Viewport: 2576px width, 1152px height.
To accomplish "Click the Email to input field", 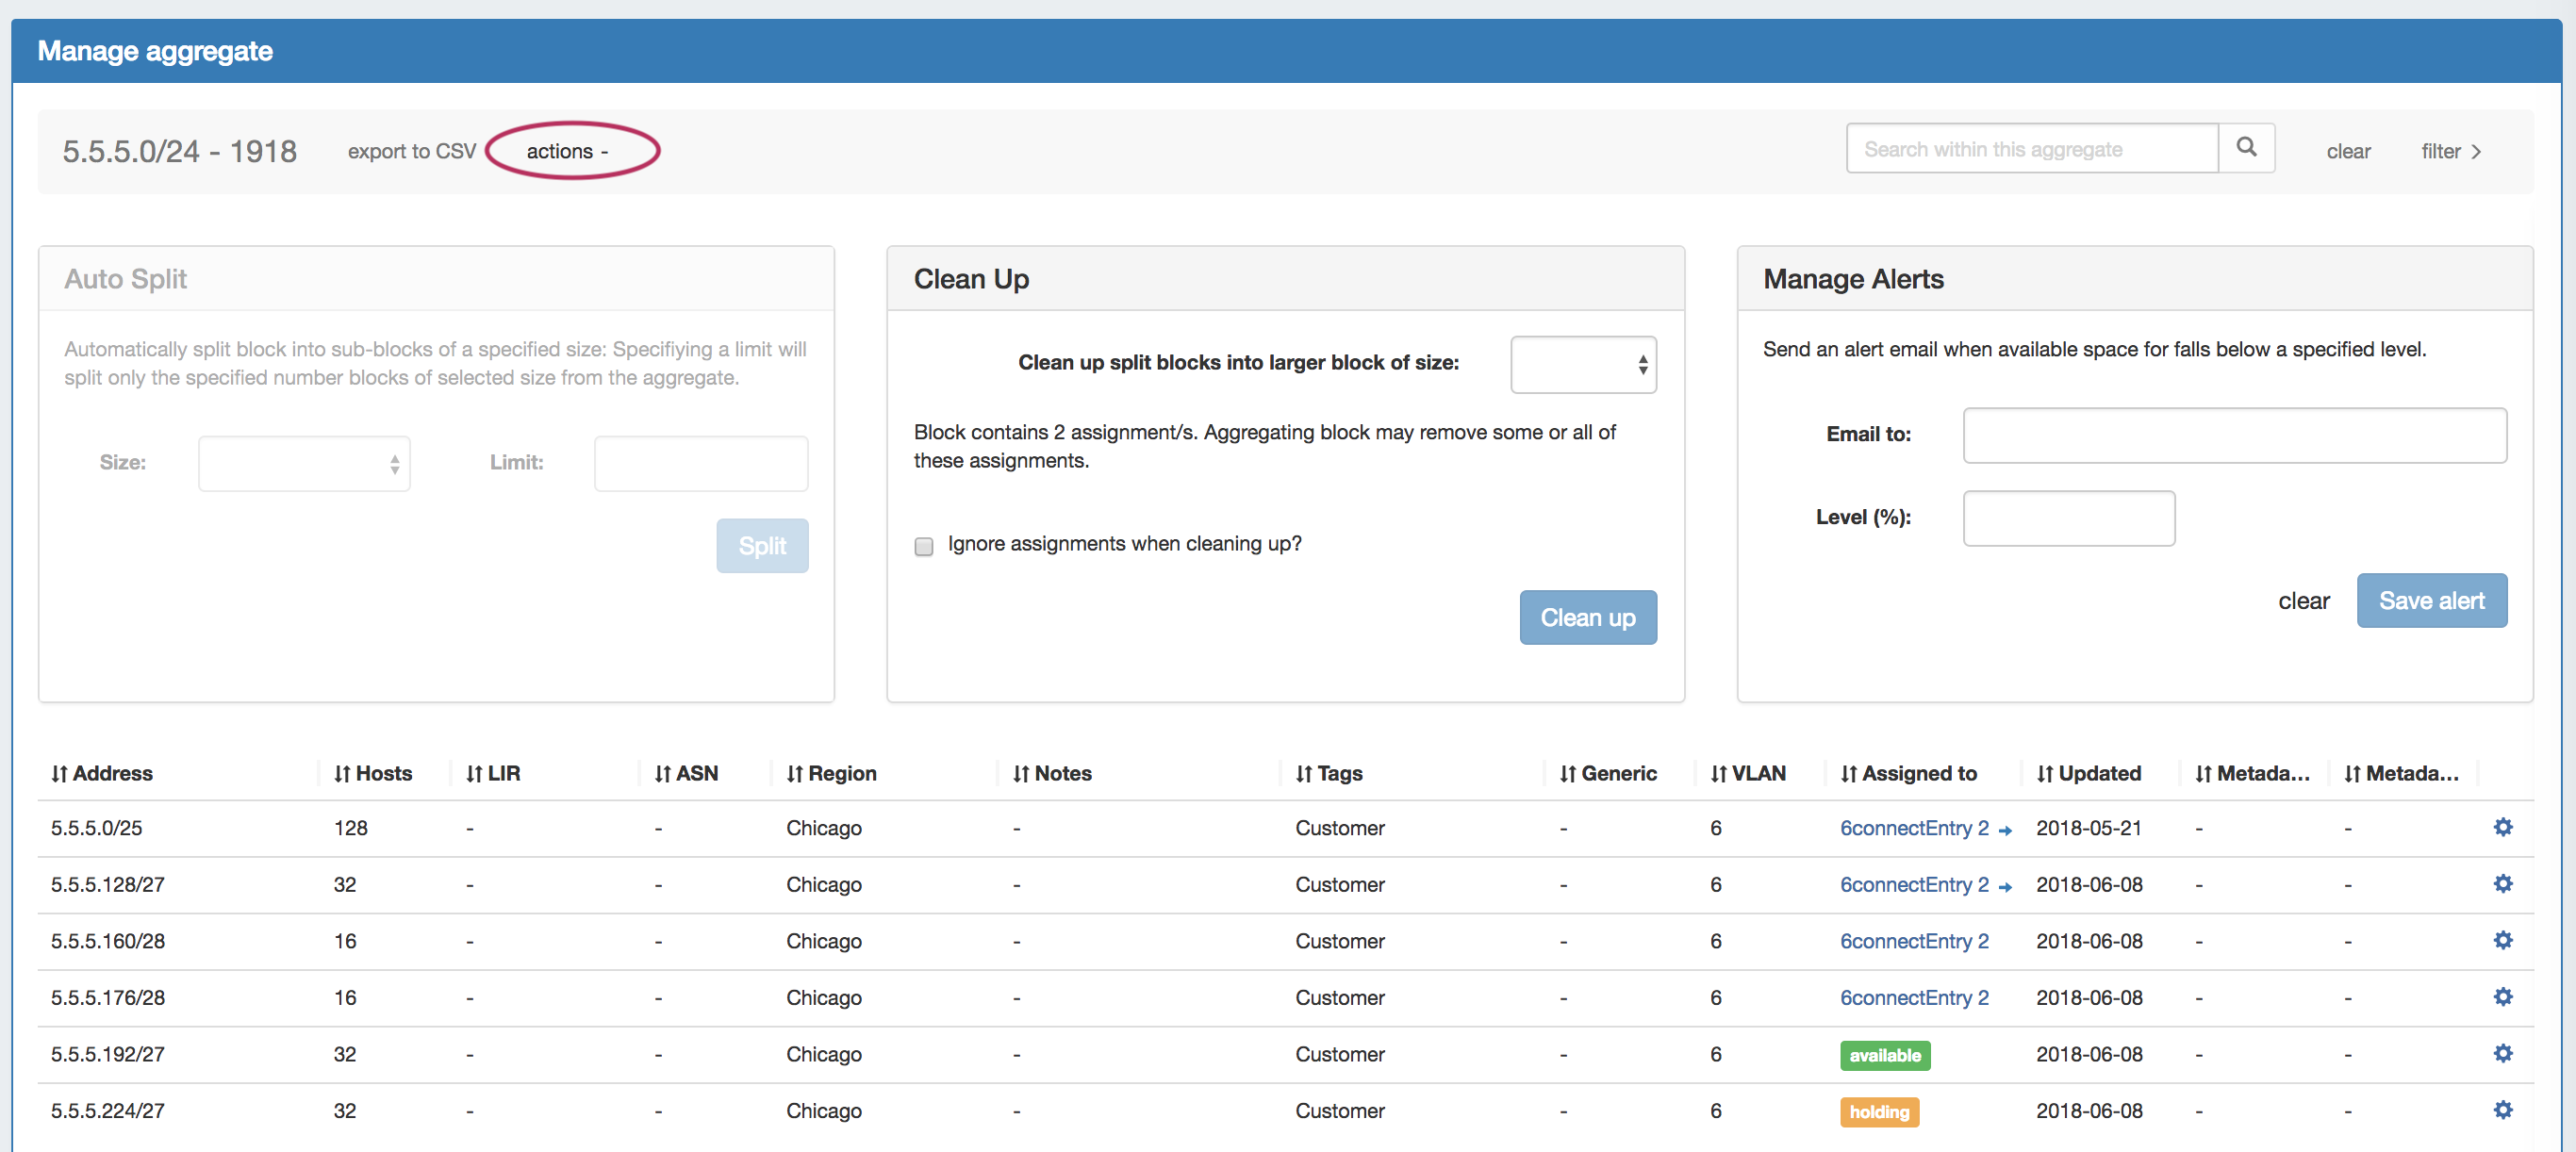I will click(x=2233, y=435).
